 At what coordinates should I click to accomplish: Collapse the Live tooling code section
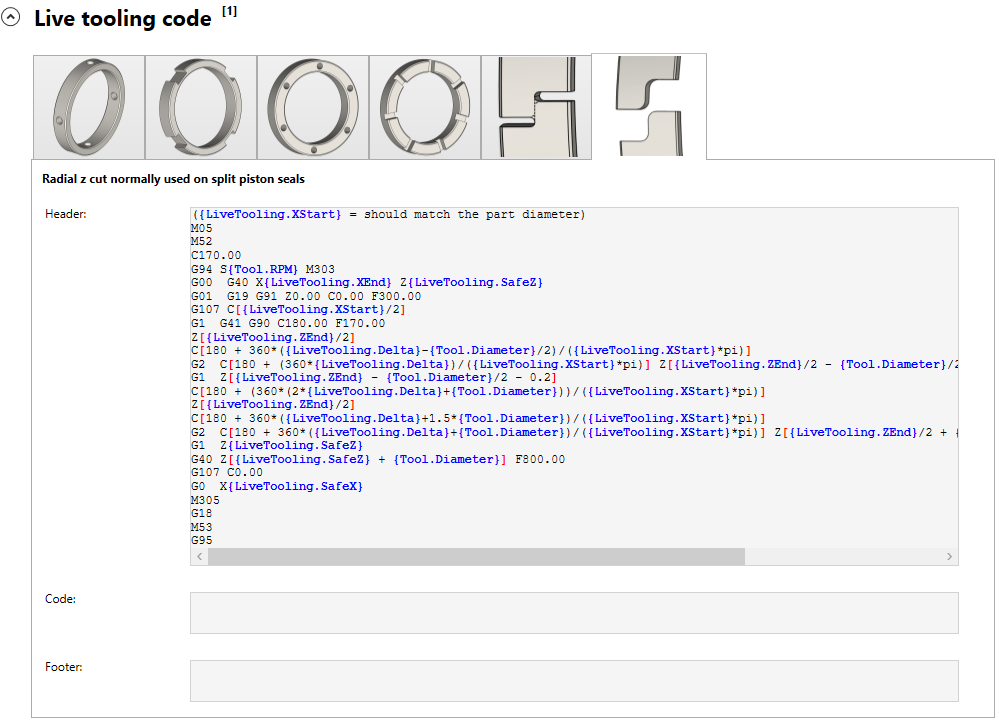tap(12, 19)
